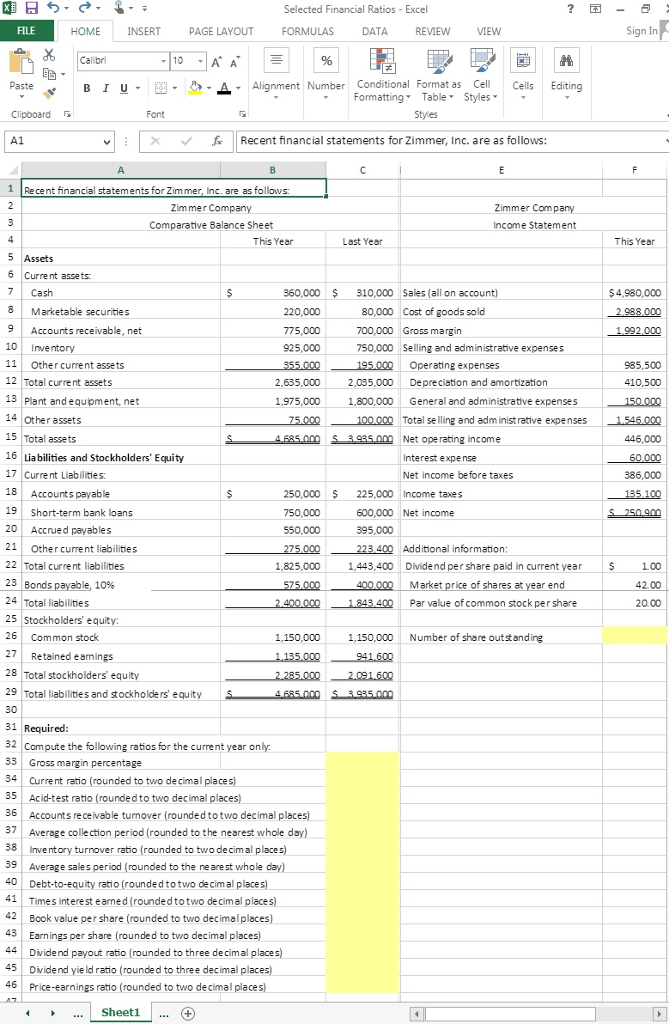Expand the Name Box dropdown
The width and height of the screenshot is (669, 1024).
[x=107, y=141]
